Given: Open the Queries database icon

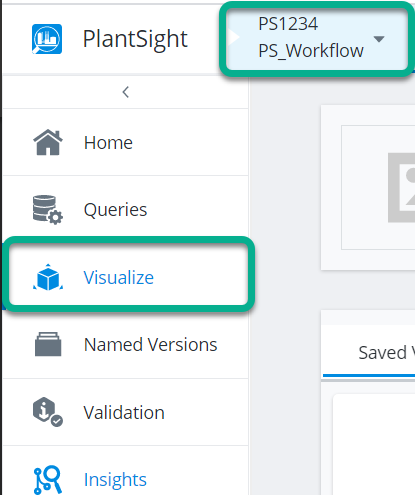Looking at the screenshot, I should (x=48, y=210).
